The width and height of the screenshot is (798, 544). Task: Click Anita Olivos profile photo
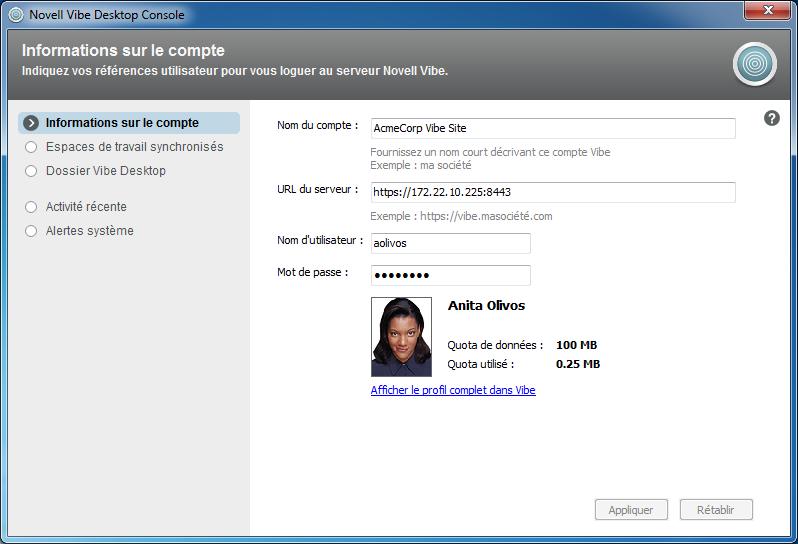(x=402, y=337)
